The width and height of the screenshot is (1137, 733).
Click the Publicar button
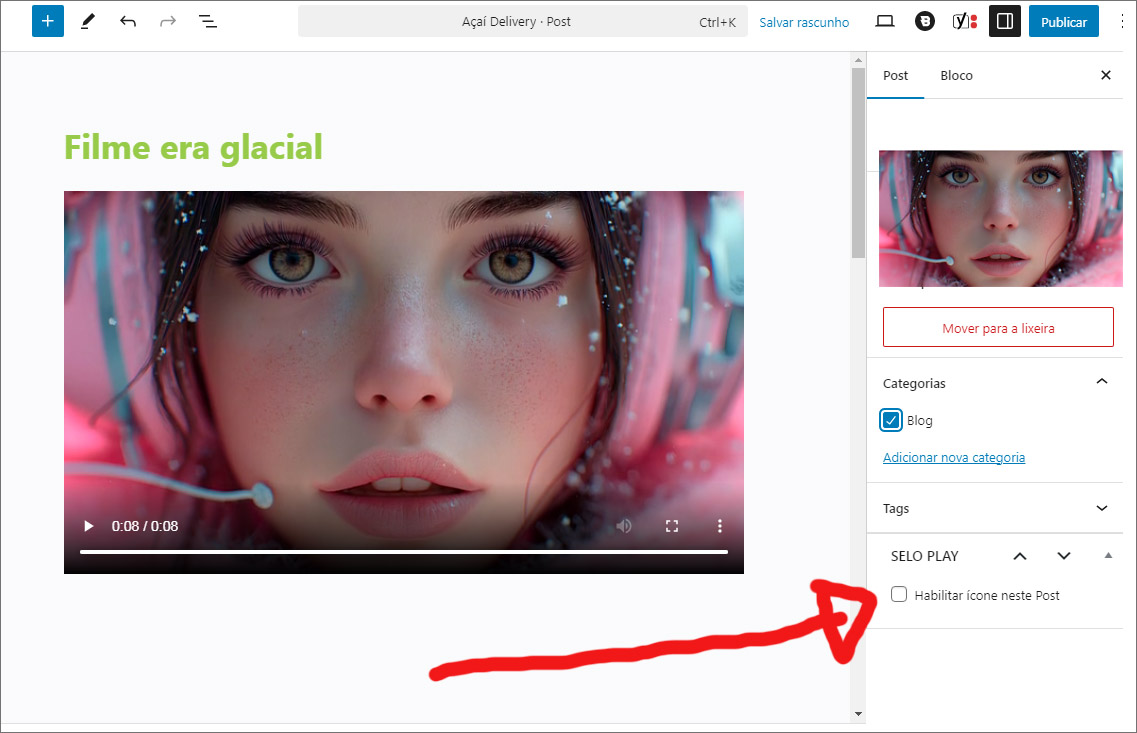1064,22
